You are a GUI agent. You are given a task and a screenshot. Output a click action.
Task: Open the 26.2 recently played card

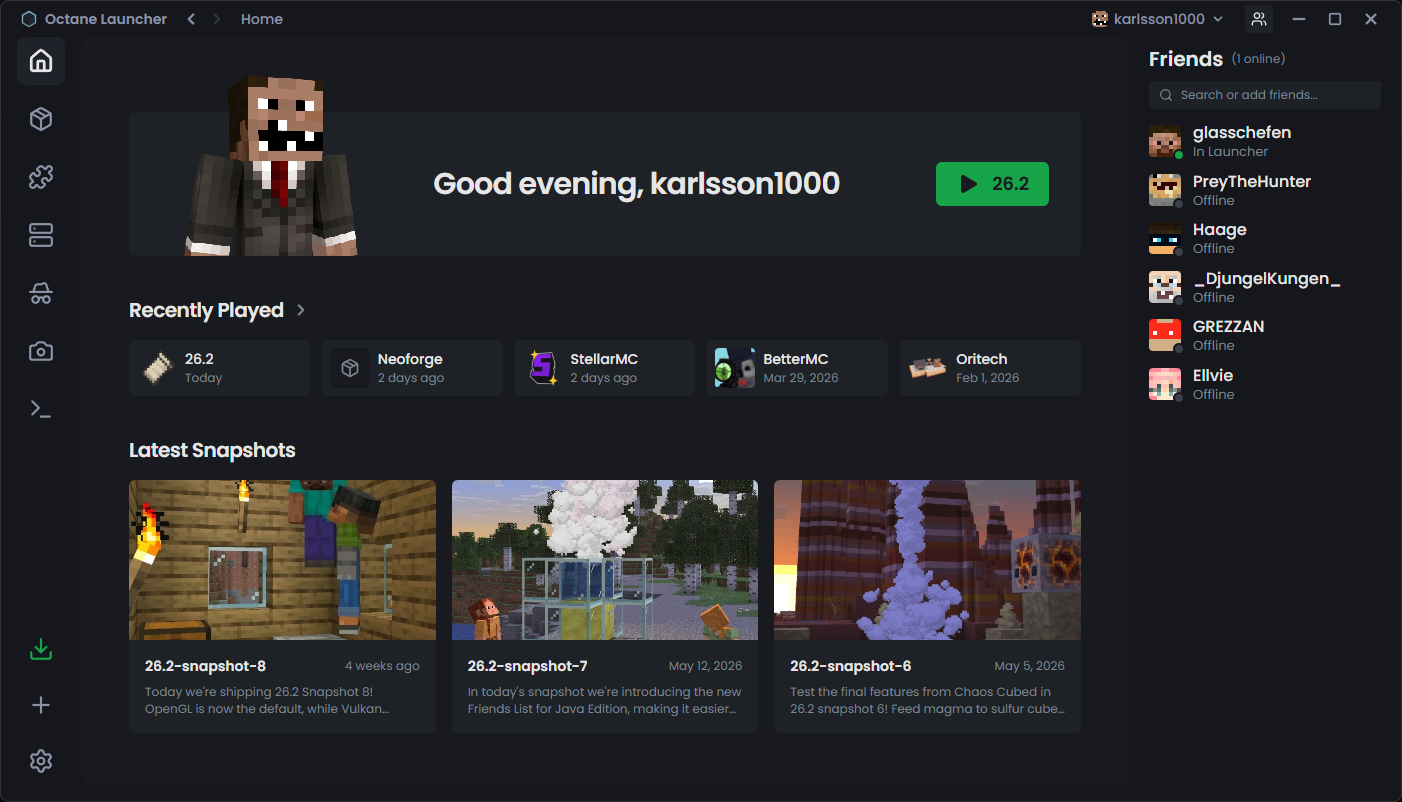point(219,368)
